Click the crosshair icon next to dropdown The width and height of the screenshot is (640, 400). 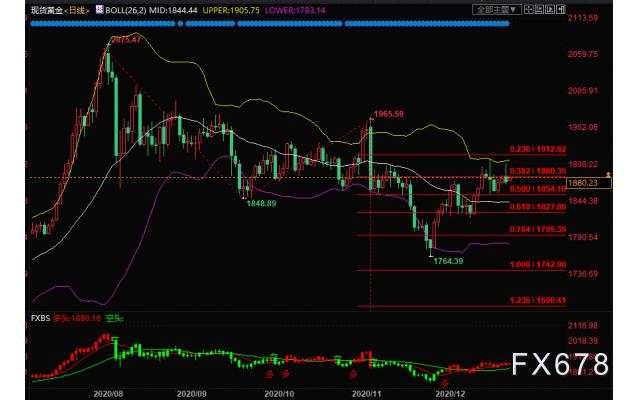(529, 9)
